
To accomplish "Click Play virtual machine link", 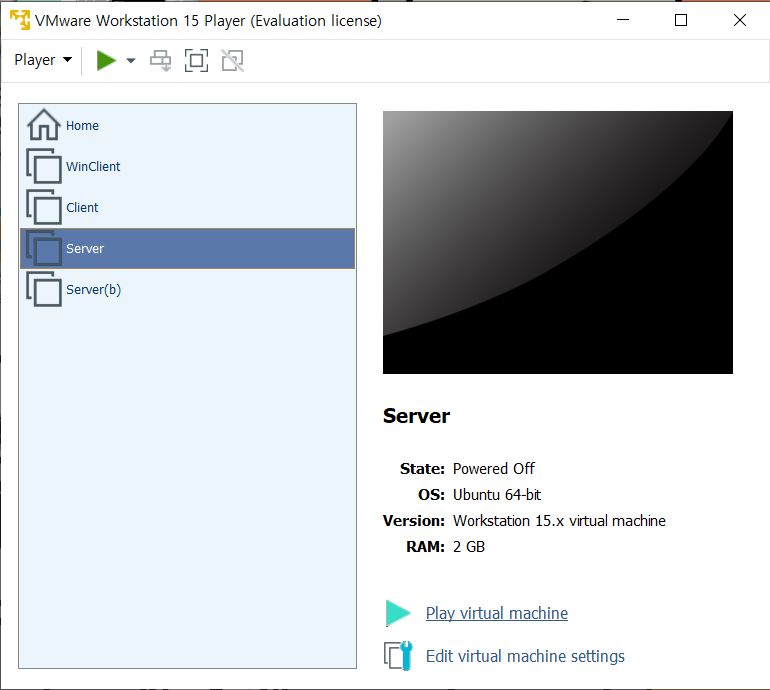I will 496,613.
